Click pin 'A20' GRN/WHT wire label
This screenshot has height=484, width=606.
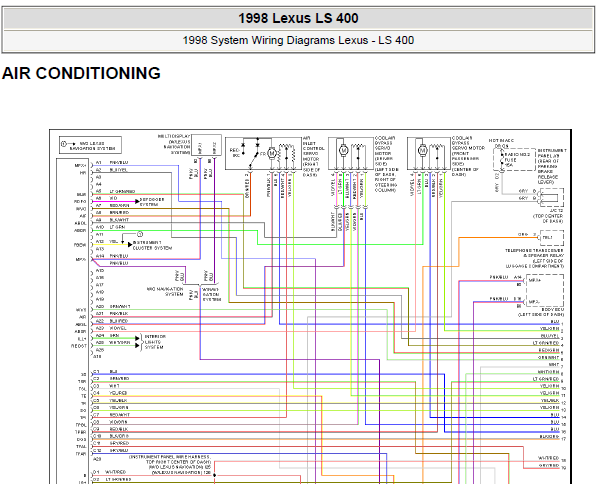pos(120,306)
